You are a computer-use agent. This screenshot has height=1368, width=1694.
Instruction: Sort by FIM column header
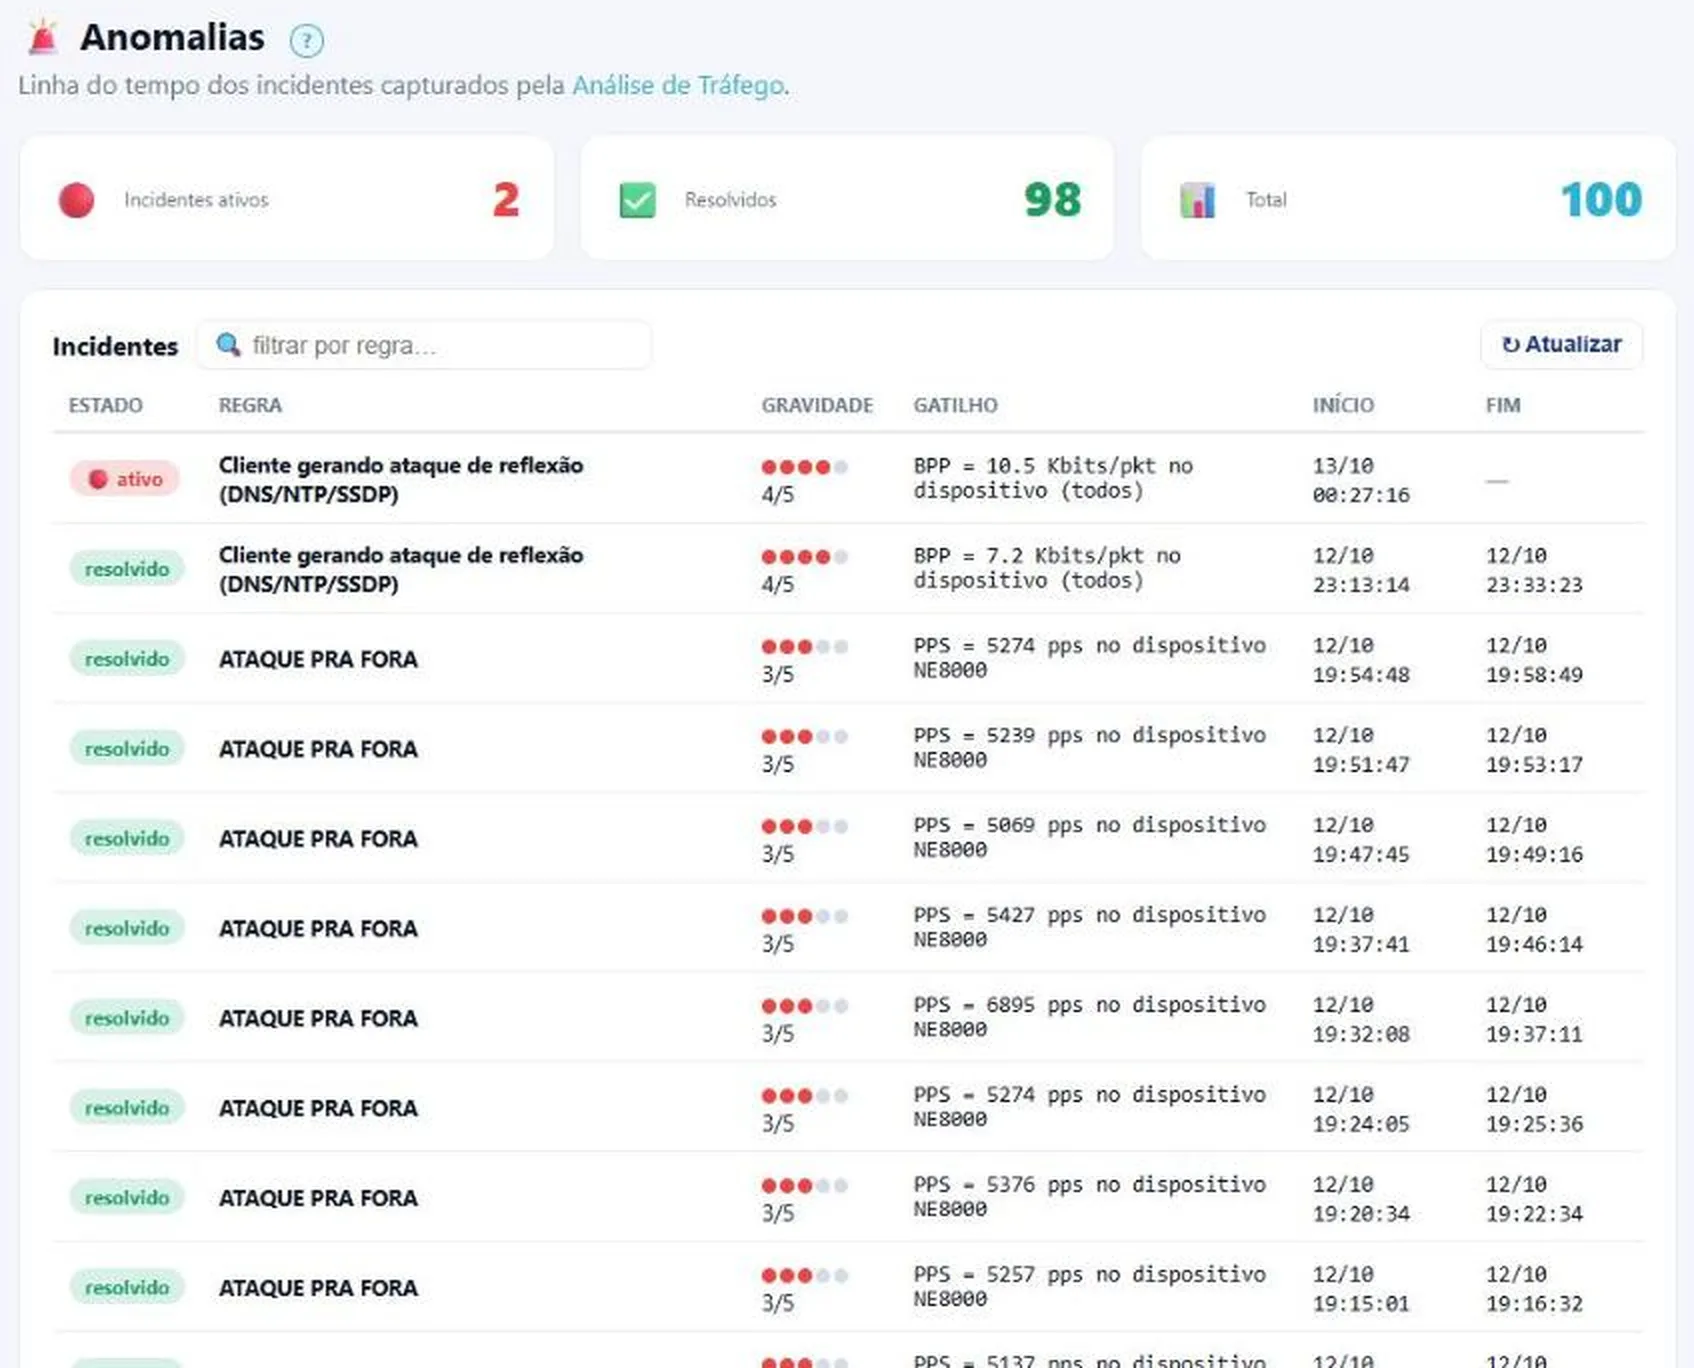click(1503, 405)
